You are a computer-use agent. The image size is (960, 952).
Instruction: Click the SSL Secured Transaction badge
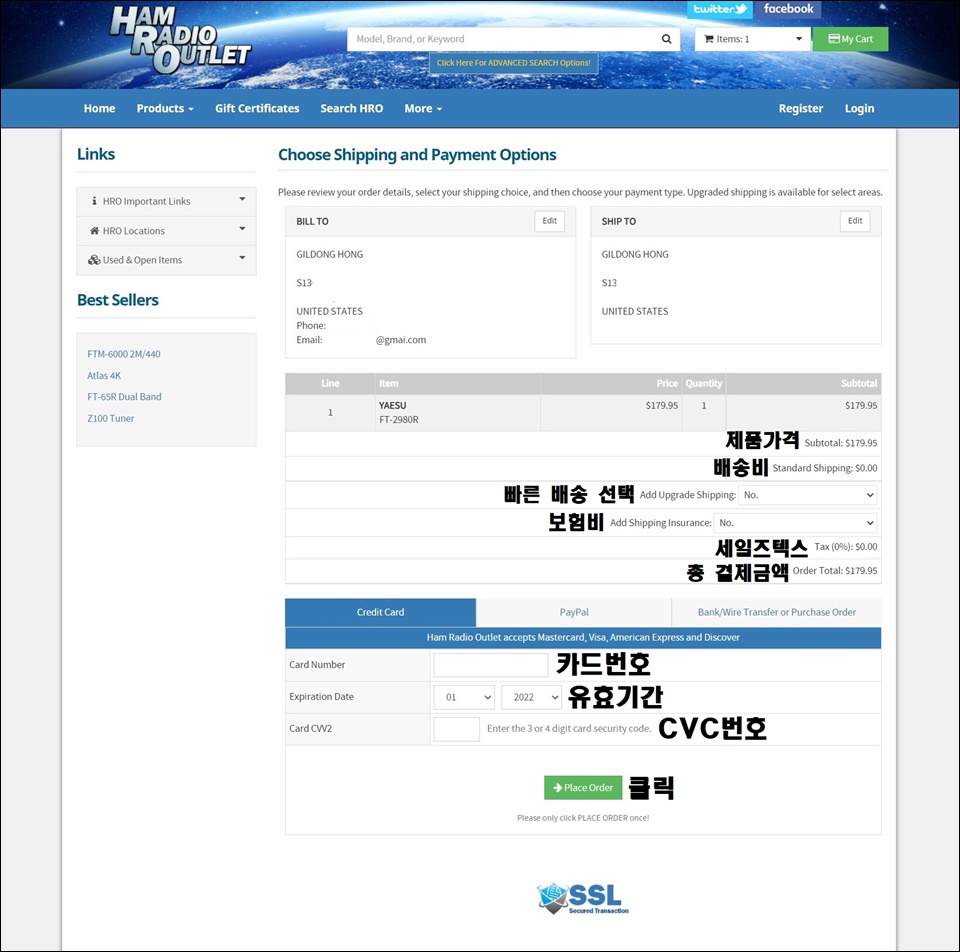tap(583, 899)
